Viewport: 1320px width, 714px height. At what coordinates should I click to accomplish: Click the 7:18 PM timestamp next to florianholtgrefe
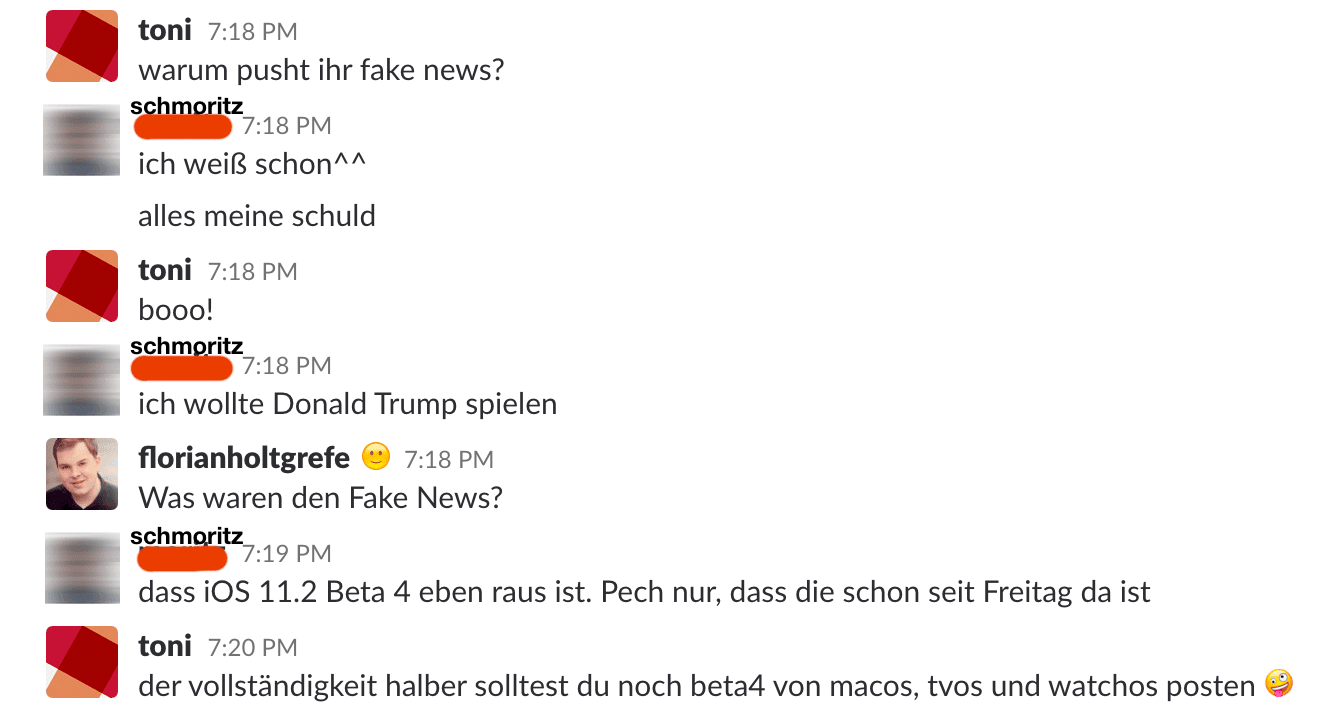(449, 460)
